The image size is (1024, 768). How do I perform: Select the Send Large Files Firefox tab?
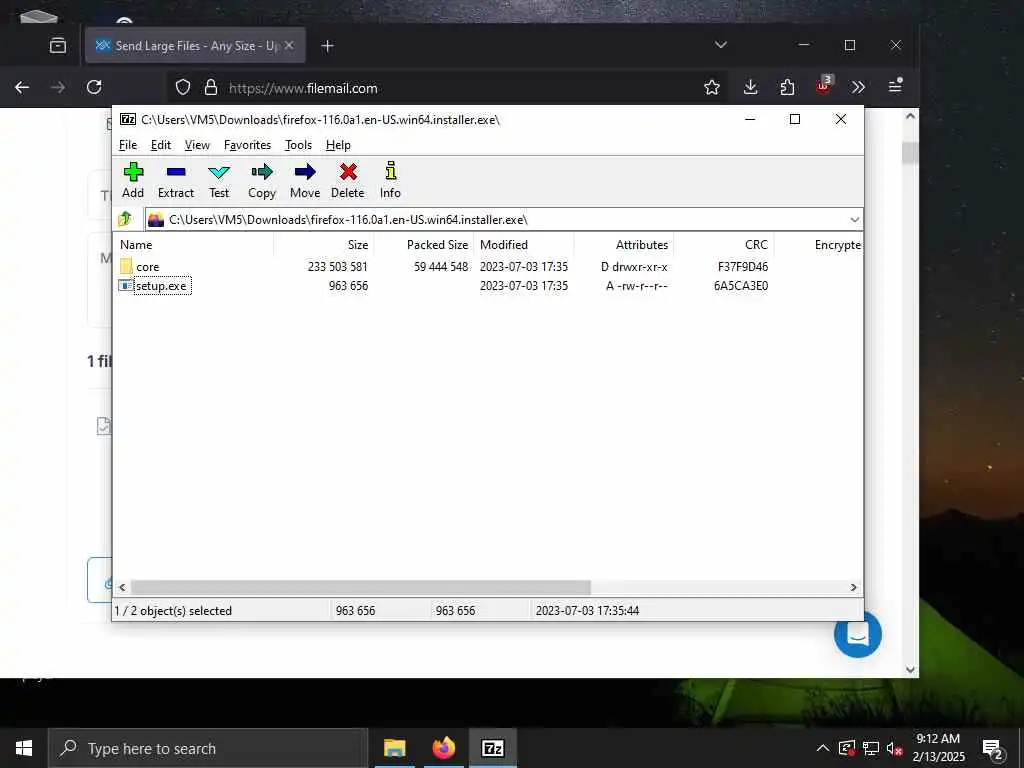[195, 45]
